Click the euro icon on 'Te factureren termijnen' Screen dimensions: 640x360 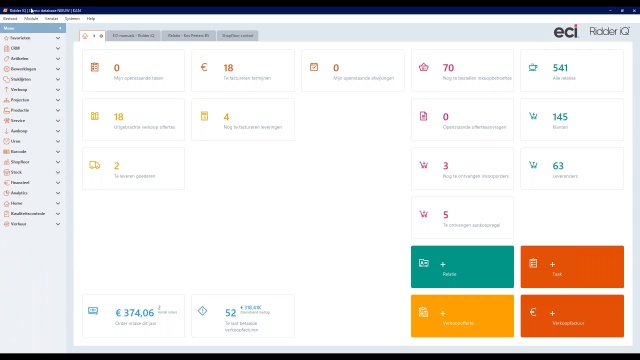[204, 67]
